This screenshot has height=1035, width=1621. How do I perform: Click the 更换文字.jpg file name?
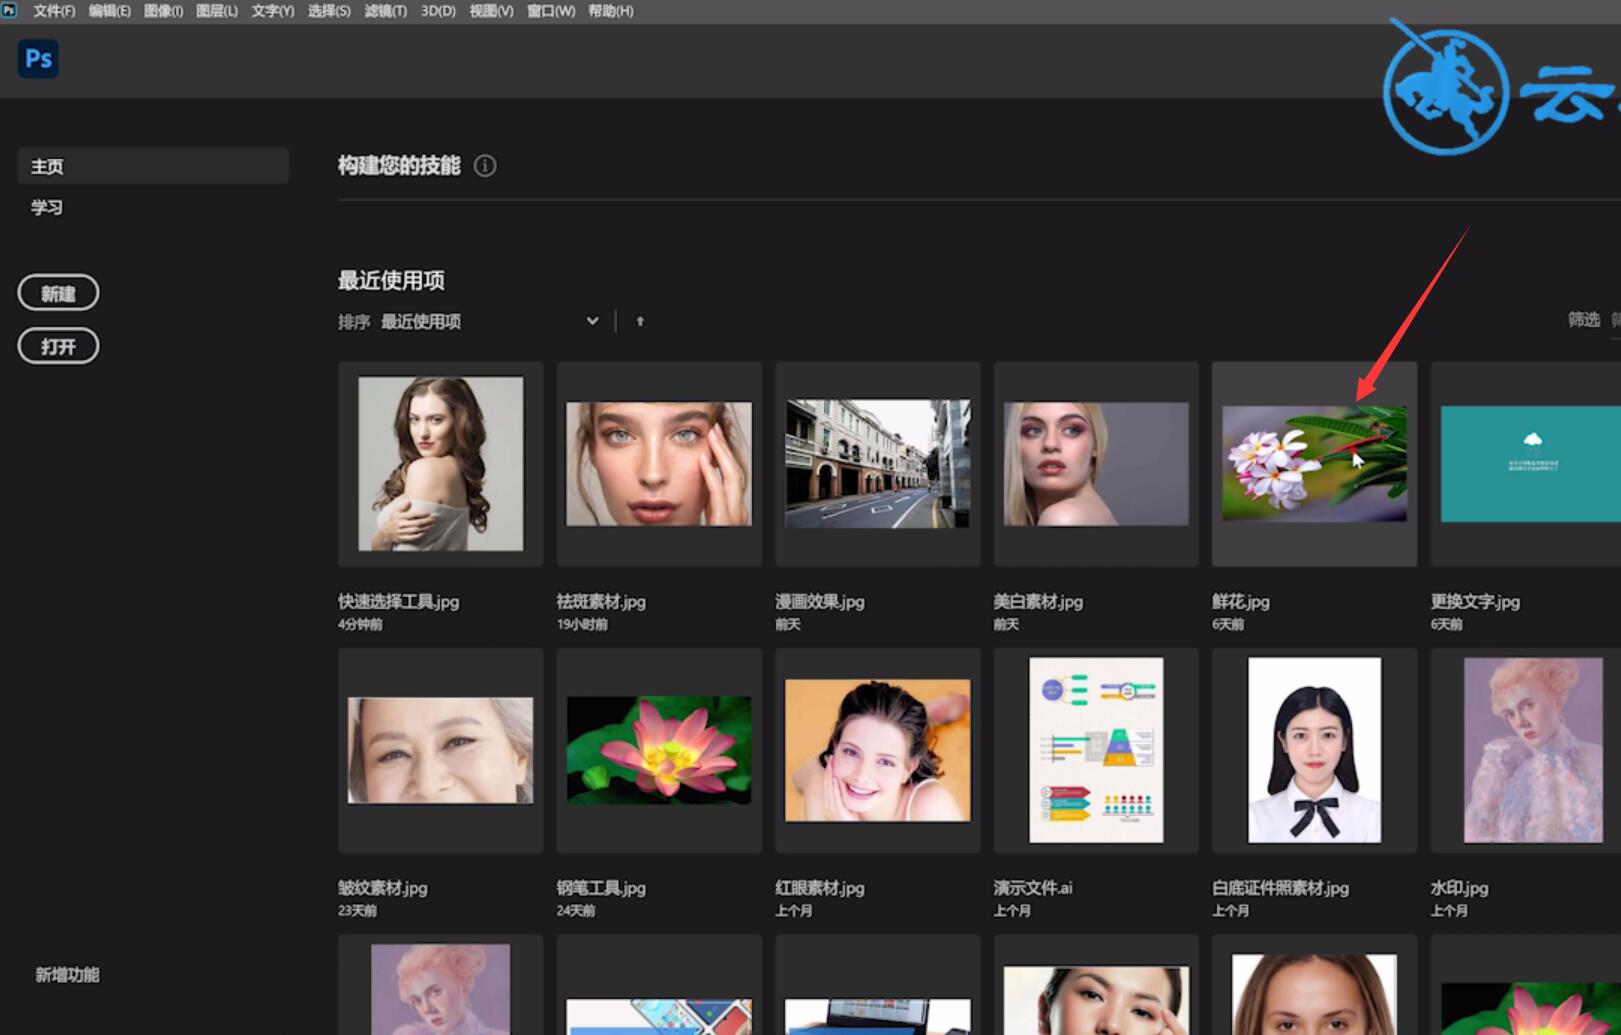(x=1475, y=601)
